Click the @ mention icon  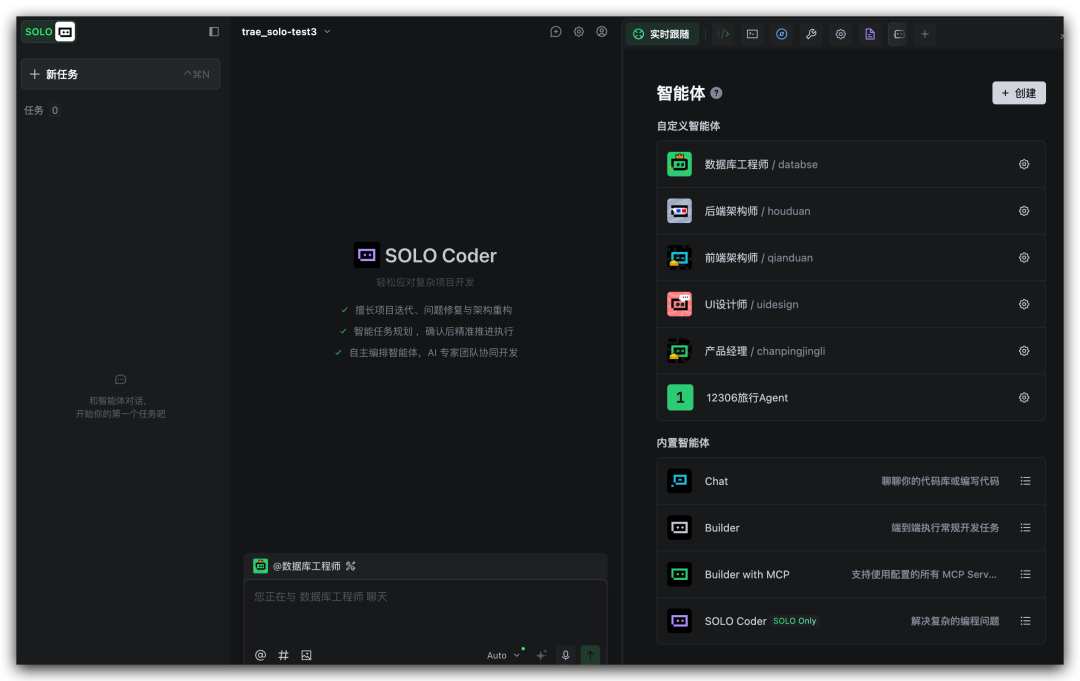(260, 656)
